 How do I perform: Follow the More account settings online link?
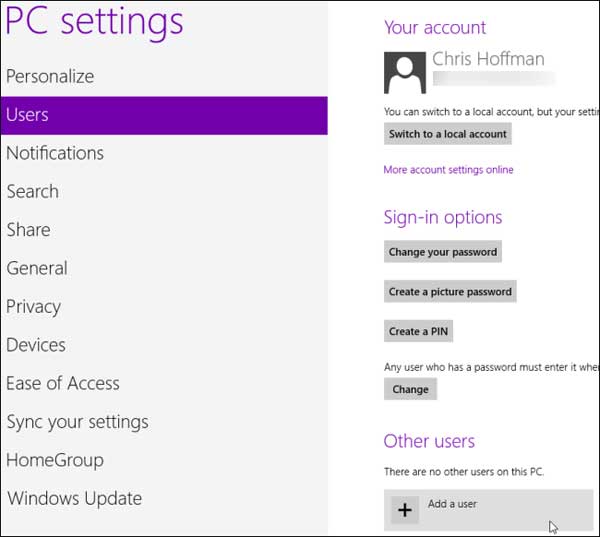click(x=448, y=170)
